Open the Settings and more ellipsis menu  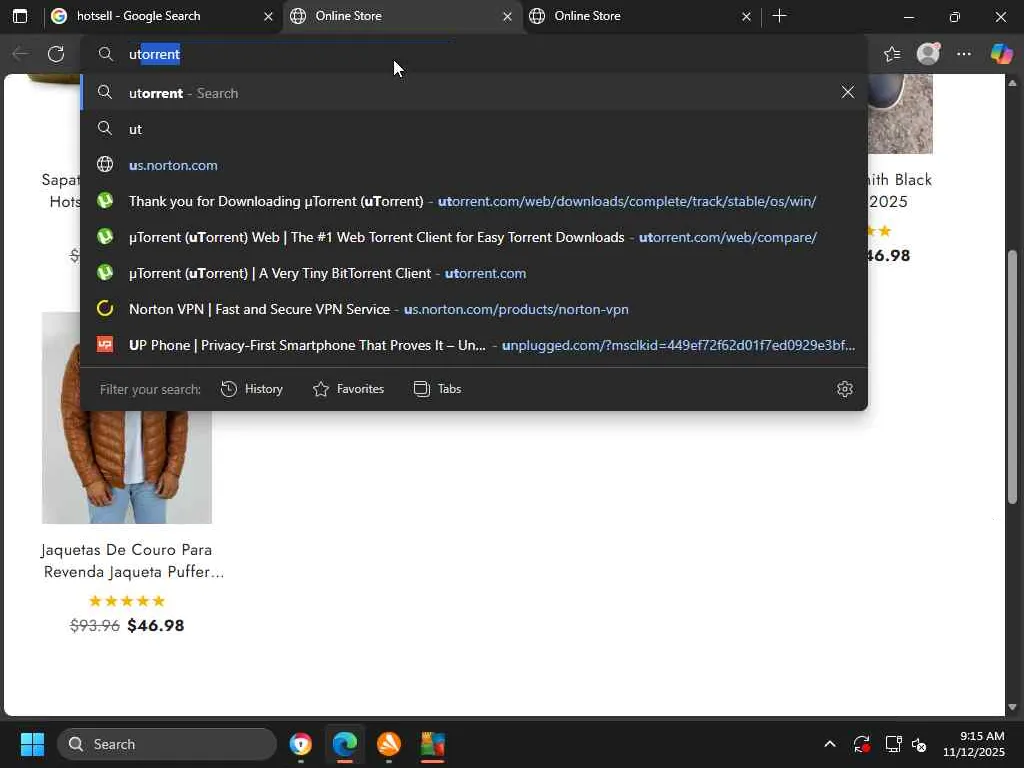click(x=964, y=54)
